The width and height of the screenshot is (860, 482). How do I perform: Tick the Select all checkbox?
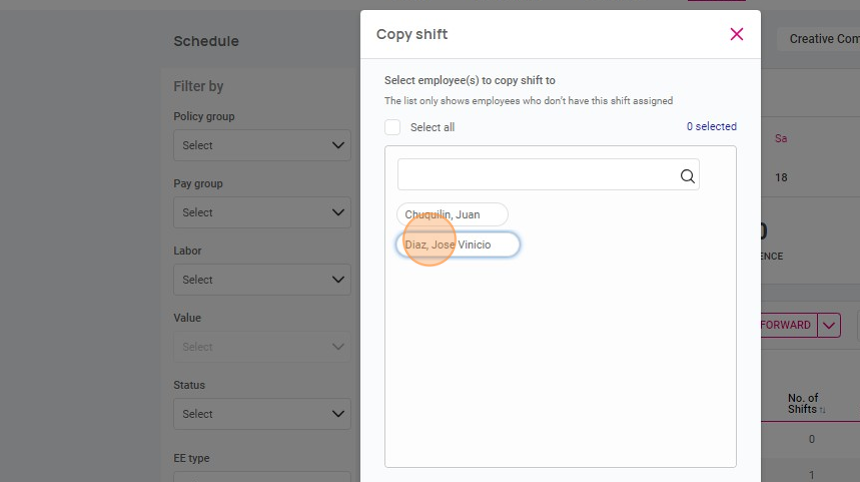point(393,127)
